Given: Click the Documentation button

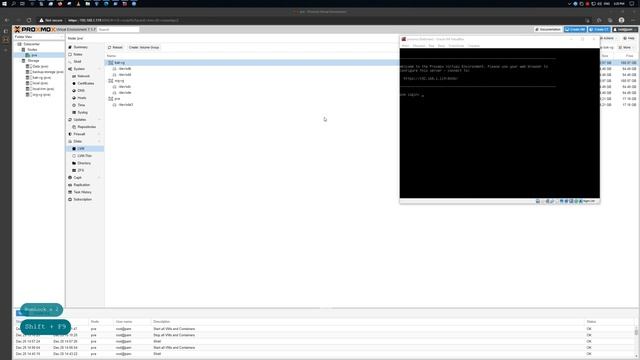Looking at the screenshot, I should pos(548,29).
